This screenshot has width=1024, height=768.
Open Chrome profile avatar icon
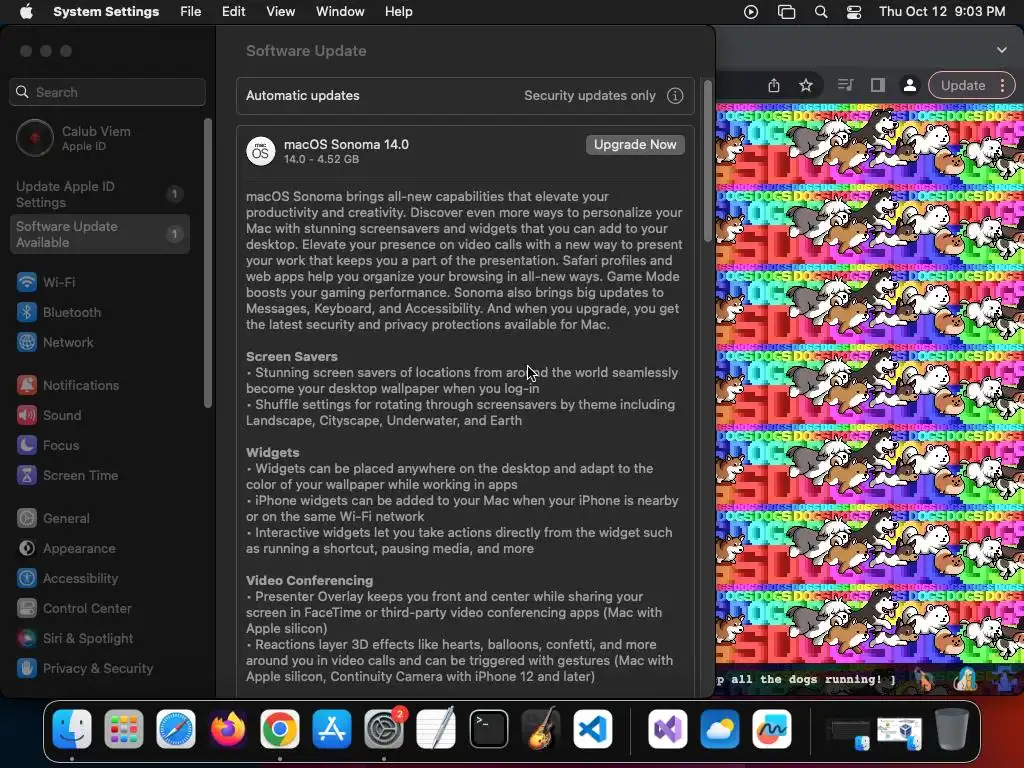click(909, 86)
